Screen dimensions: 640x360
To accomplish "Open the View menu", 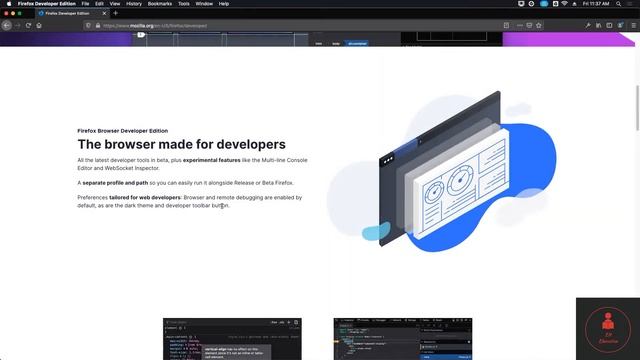I will [115, 4].
